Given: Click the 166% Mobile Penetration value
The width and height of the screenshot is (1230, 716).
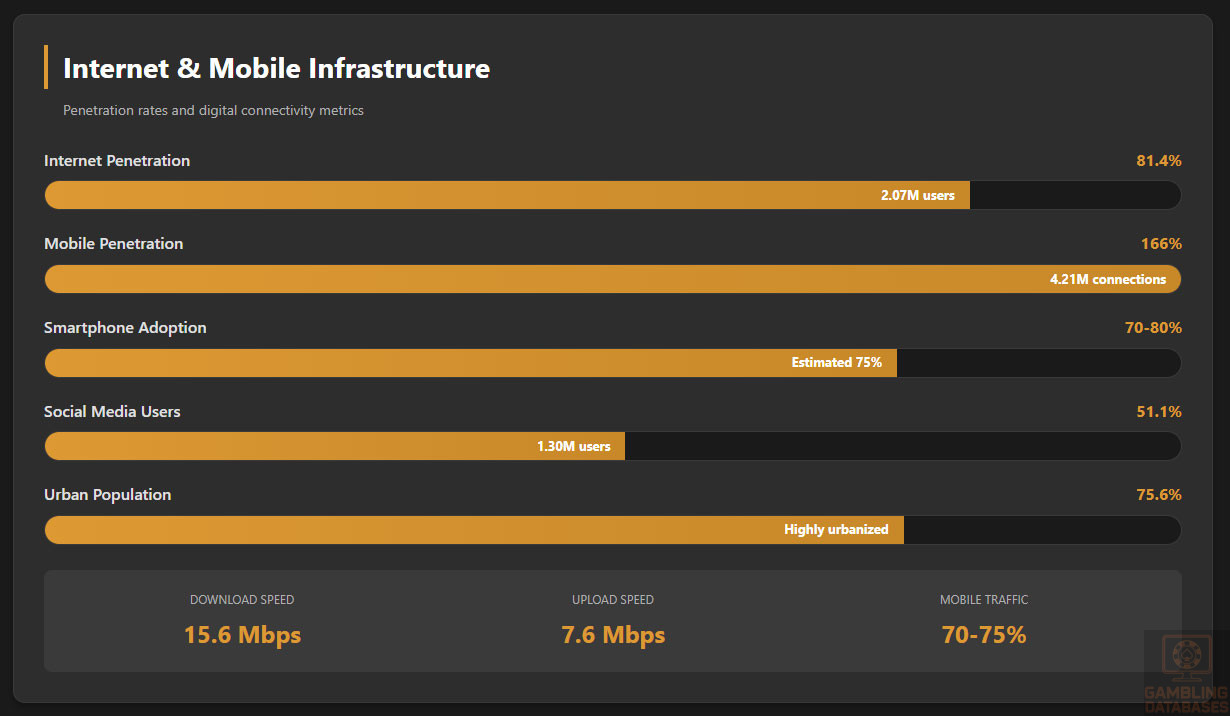Looking at the screenshot, I should point(1161,244).
